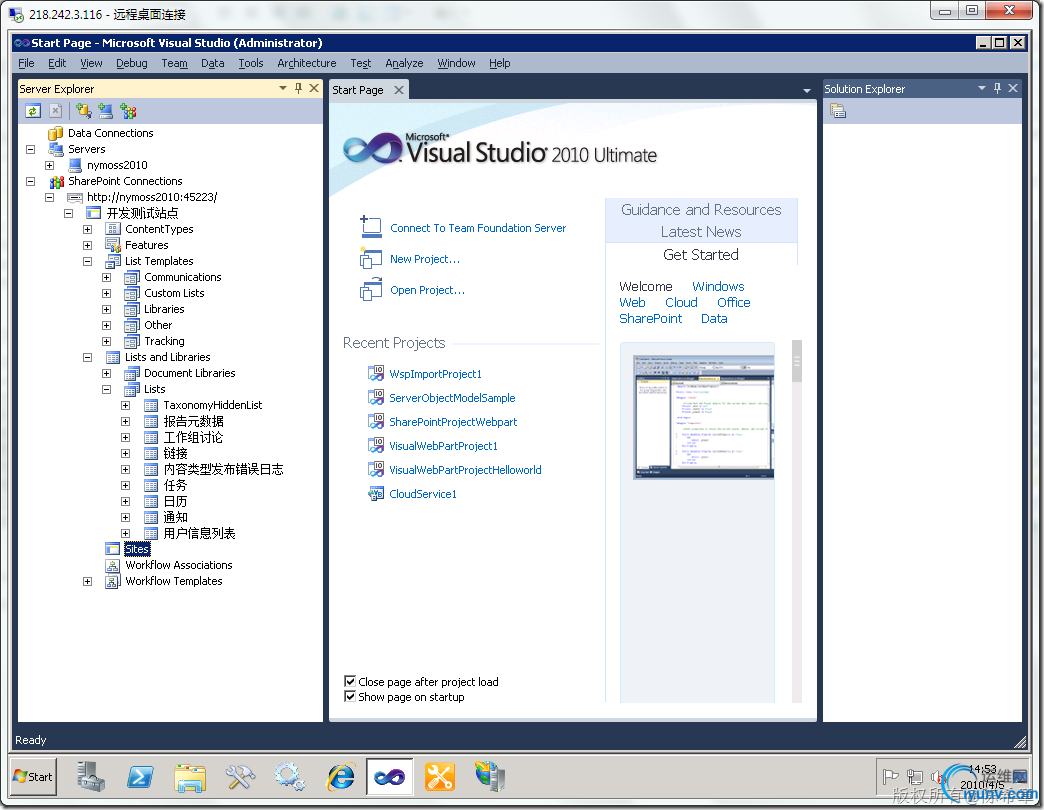Toggle Show page on startup checkbox
Screen dimensions: 1044x810
pos(350,696)
